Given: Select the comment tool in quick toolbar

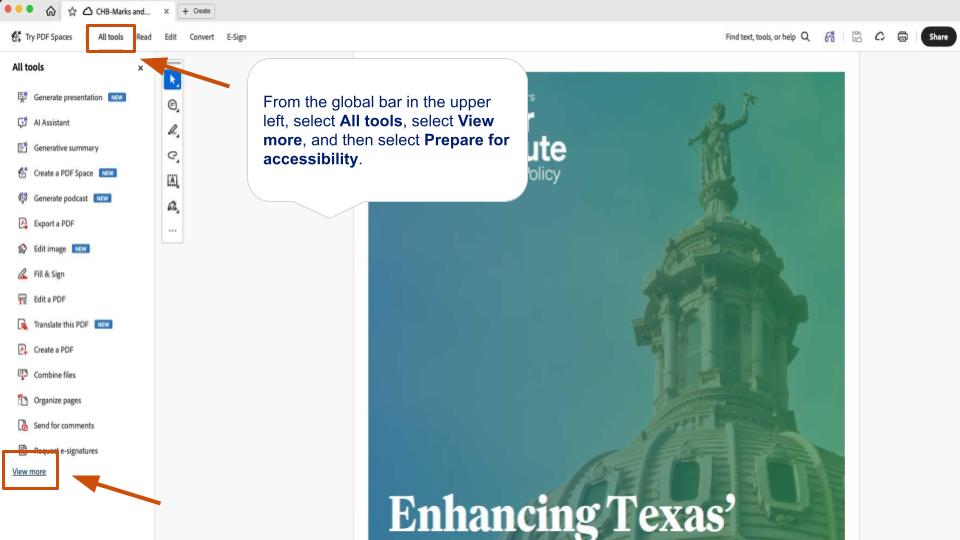Looking at the screenshot, I should click(173, 105).
